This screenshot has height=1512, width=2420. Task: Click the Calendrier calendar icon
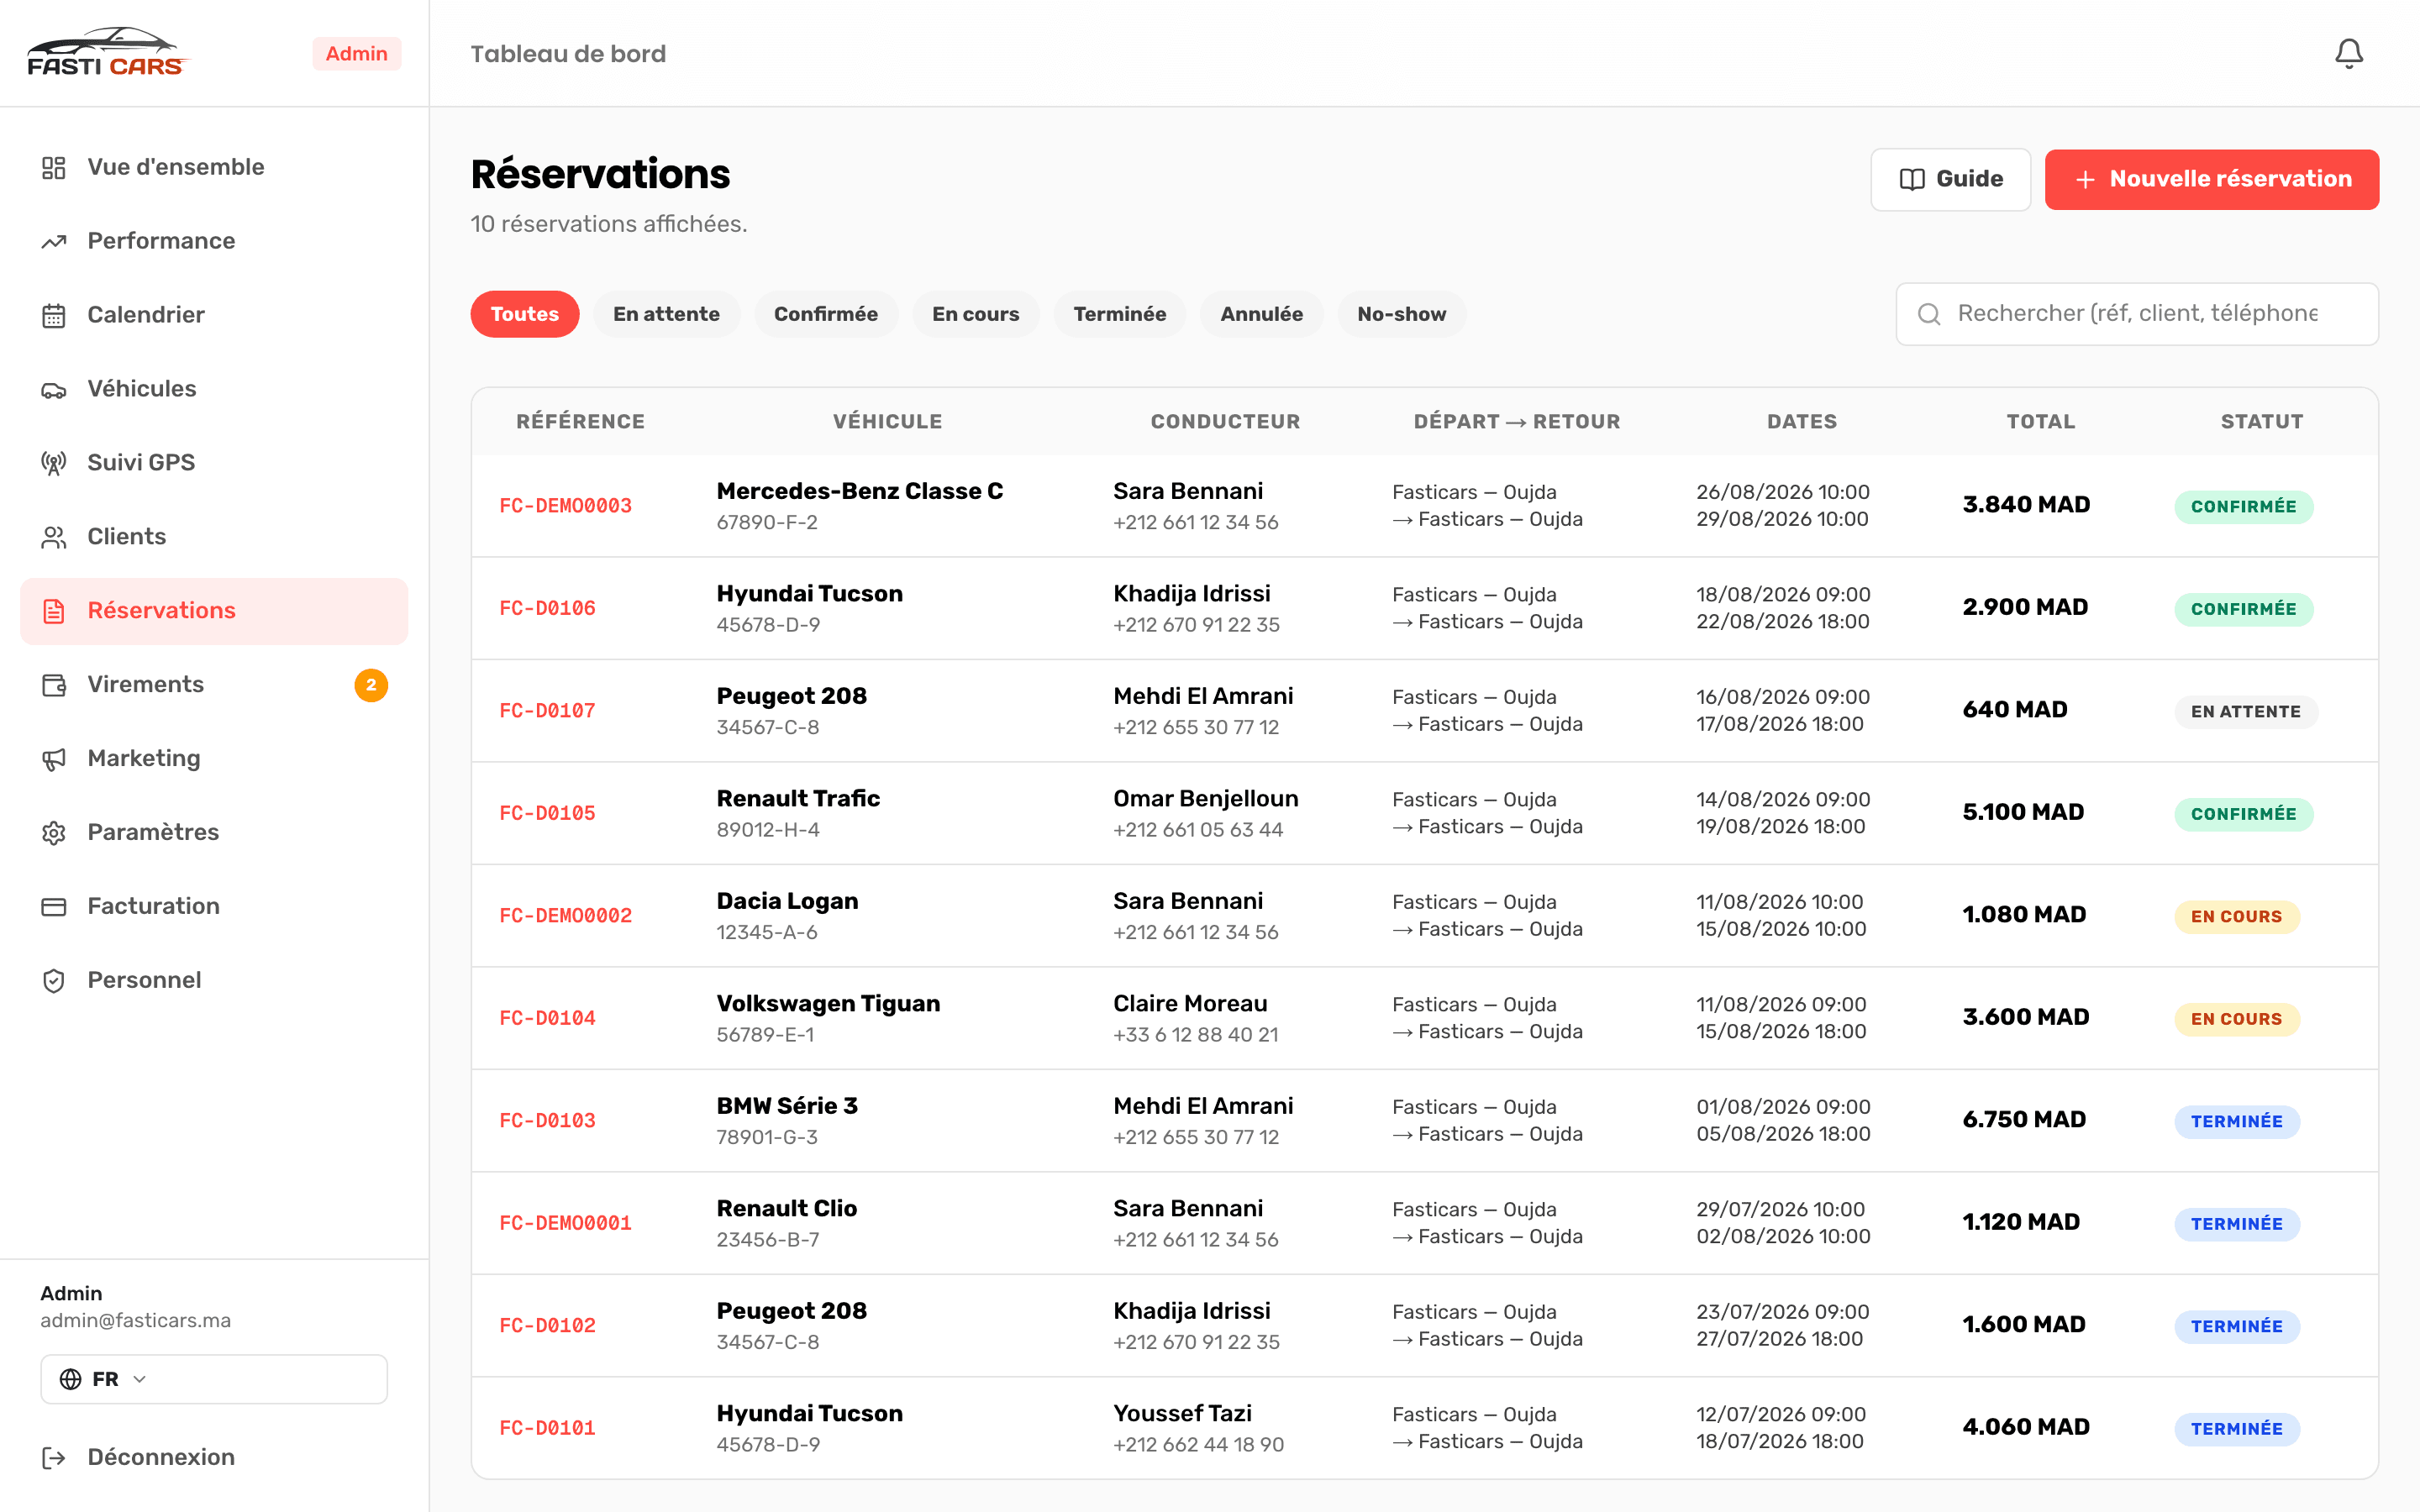pos(54,315)
